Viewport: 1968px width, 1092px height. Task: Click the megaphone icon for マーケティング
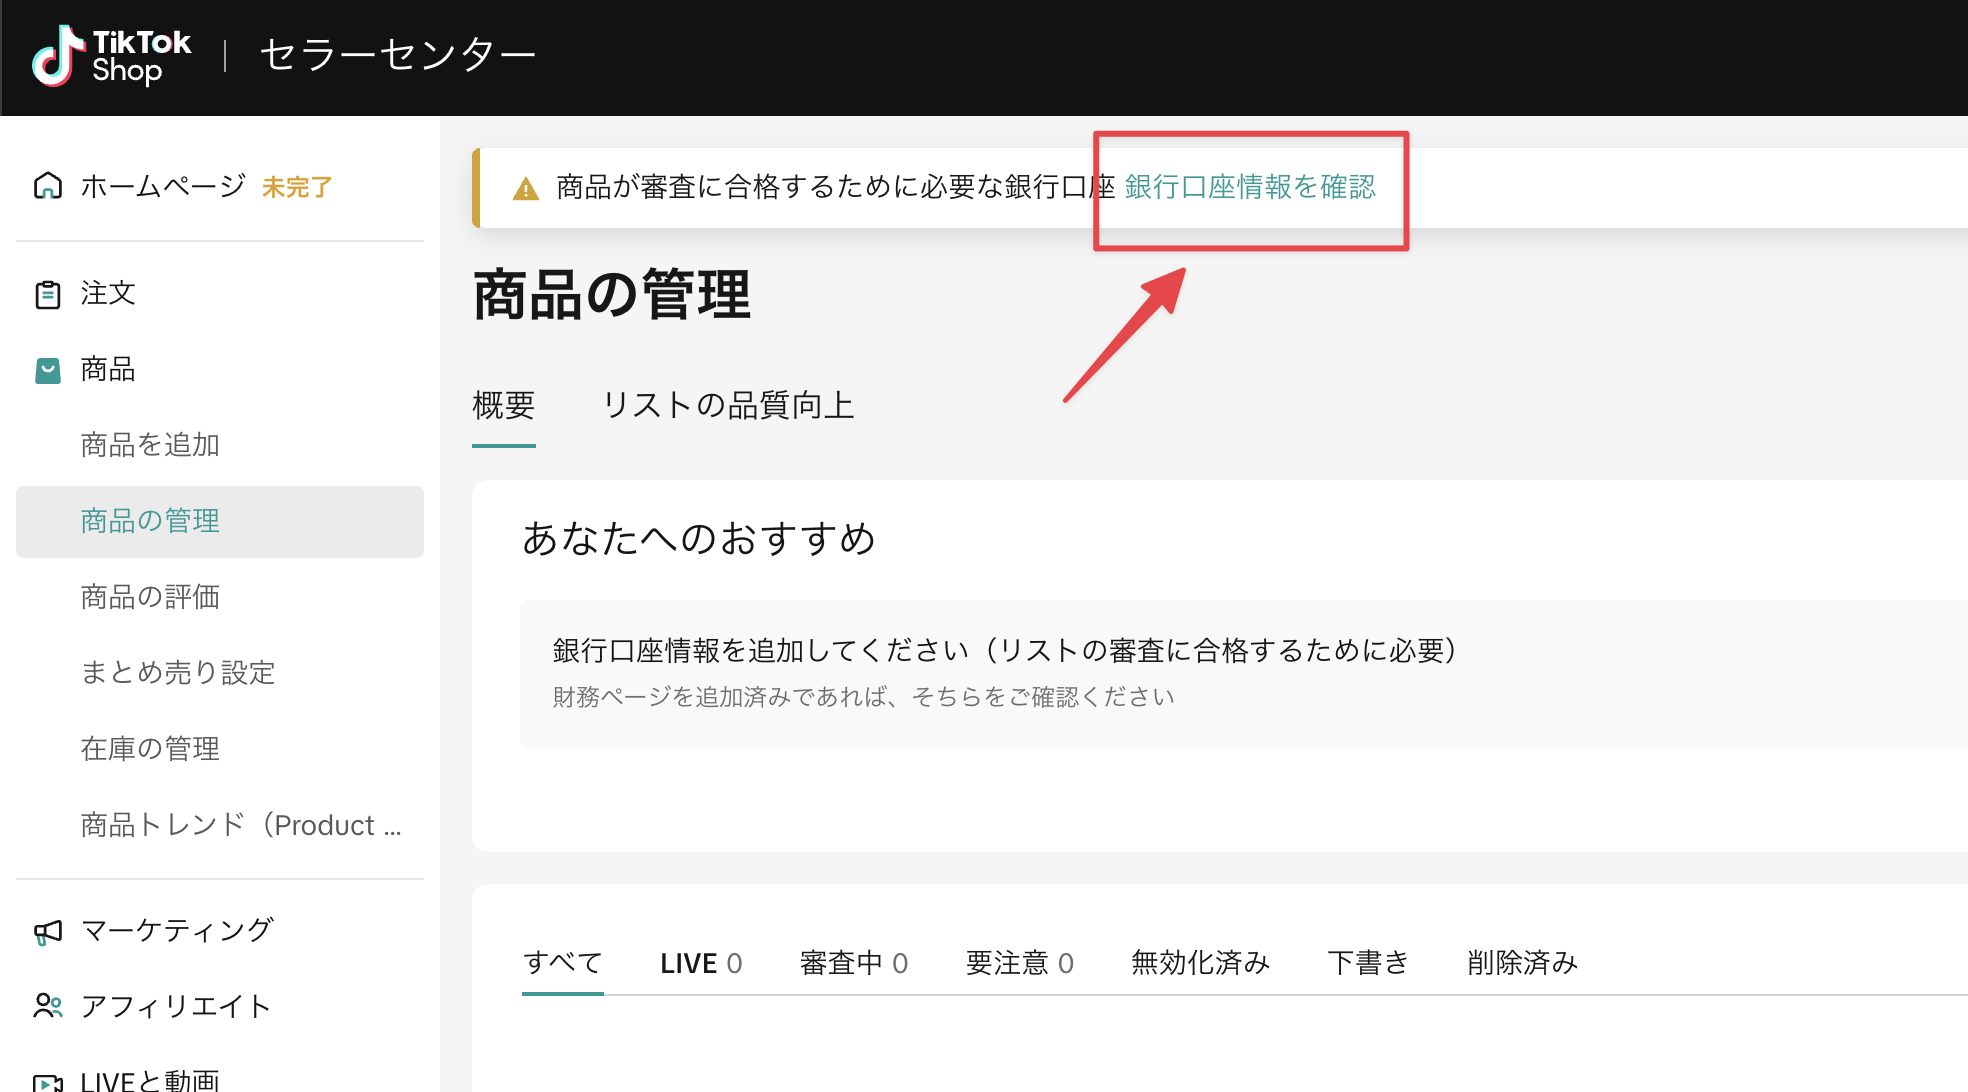[47, 931]
